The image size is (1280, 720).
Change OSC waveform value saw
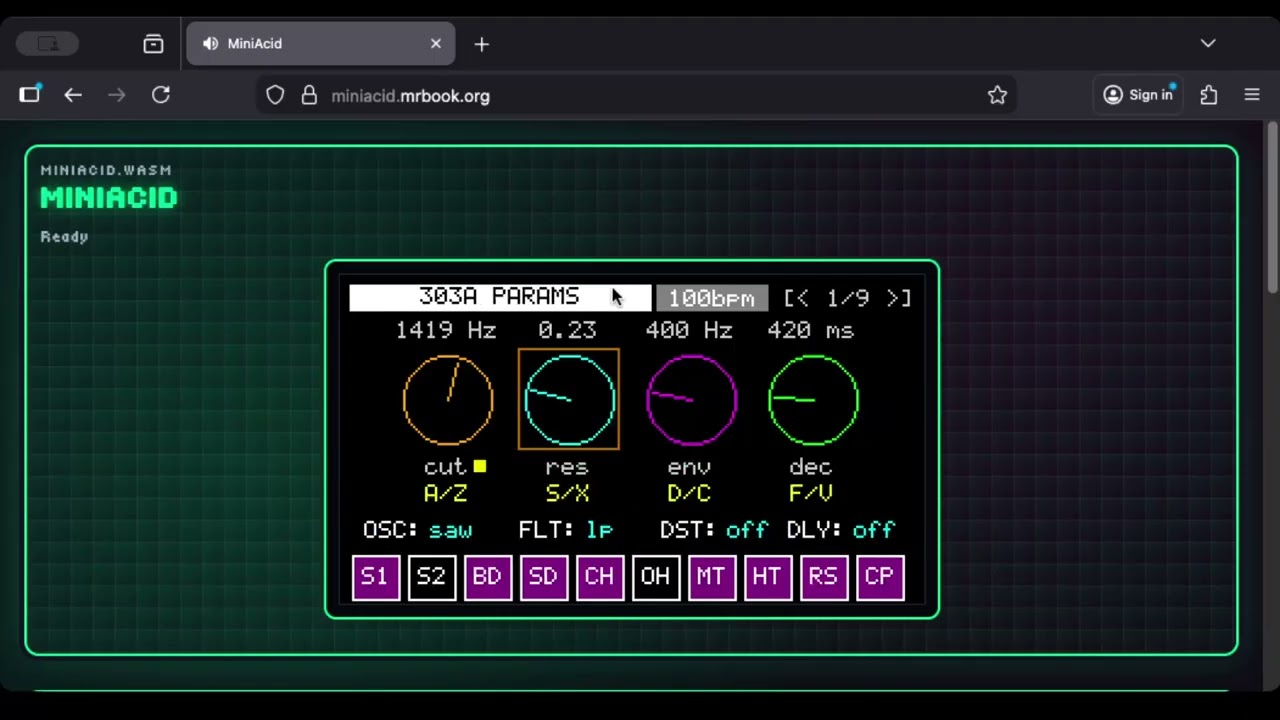pos(450,530)
